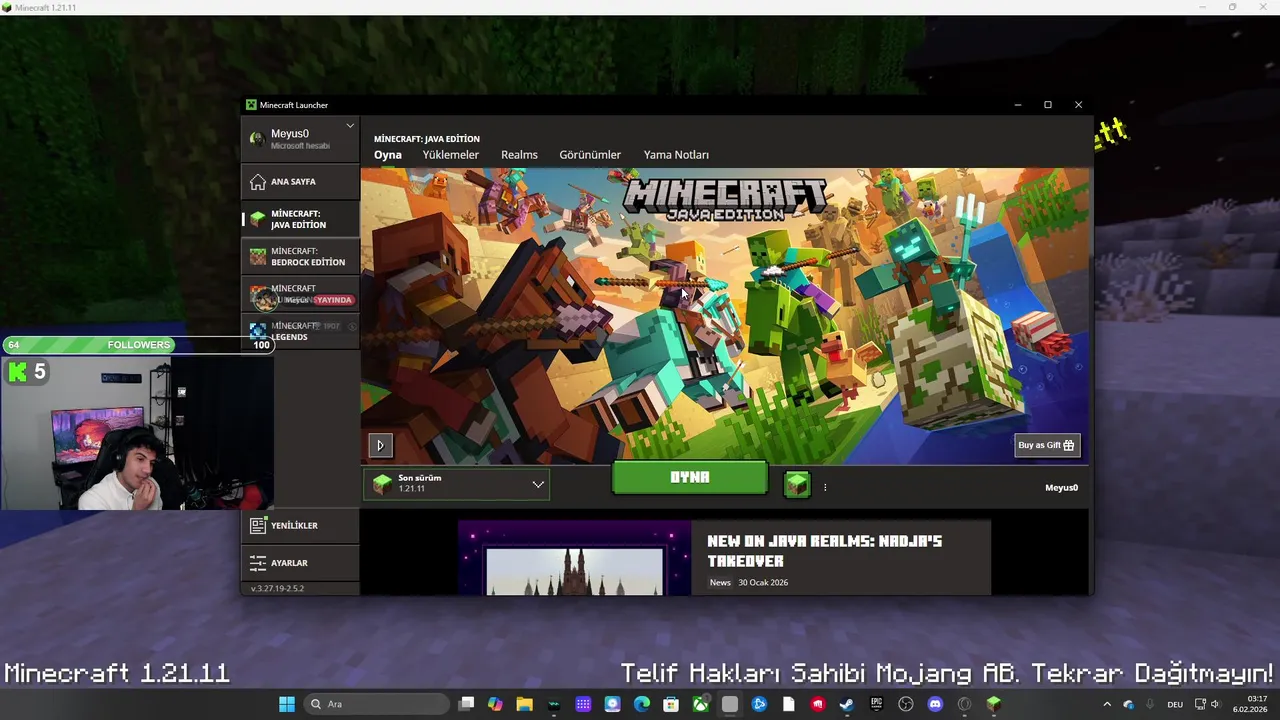
Task: Open Microsoft Edge from the taskbar
Action: [x=642, y=704]
